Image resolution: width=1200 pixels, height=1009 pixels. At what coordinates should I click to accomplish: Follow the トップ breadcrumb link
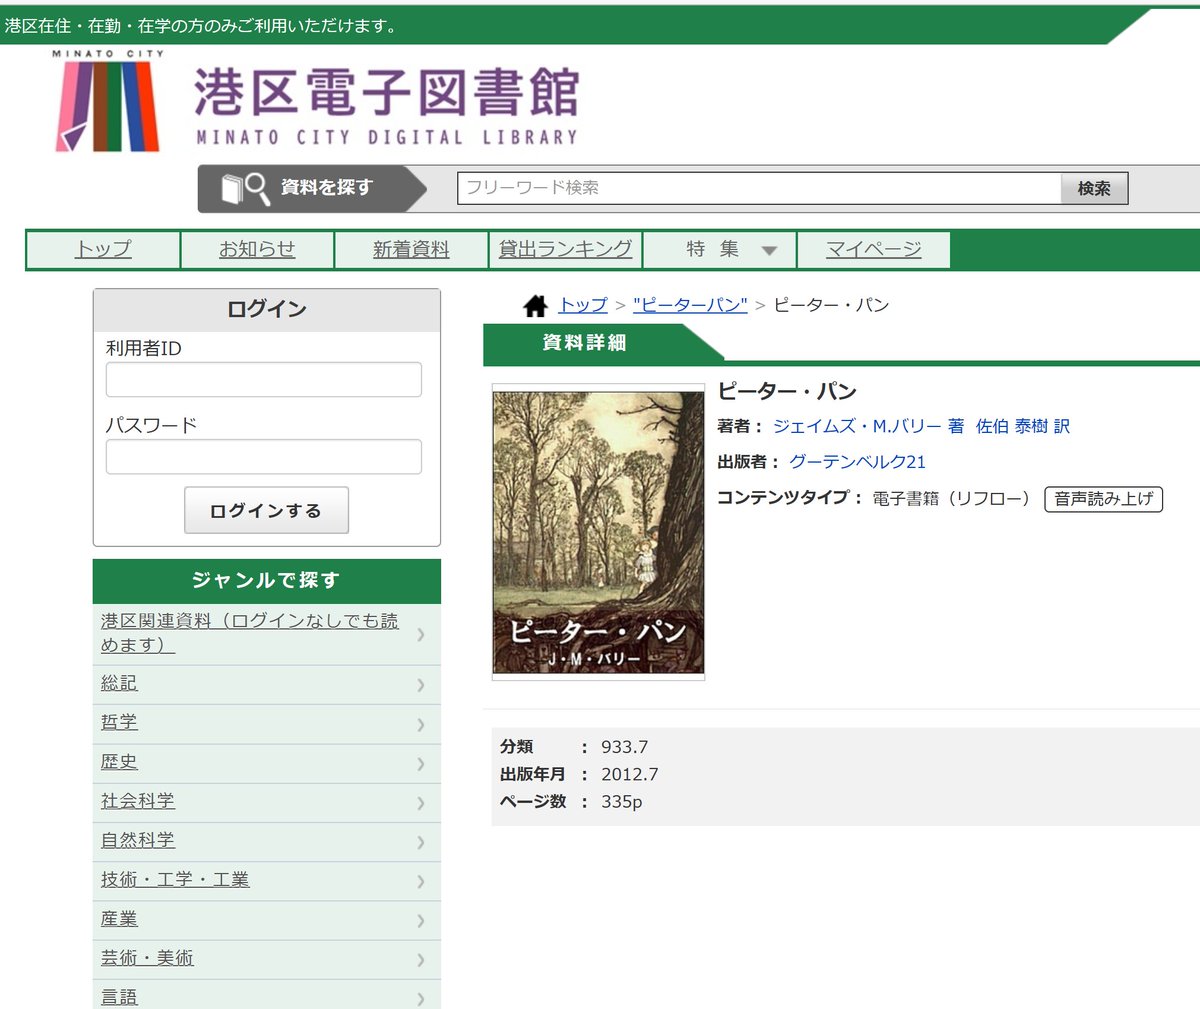click(x=583, y=305)
